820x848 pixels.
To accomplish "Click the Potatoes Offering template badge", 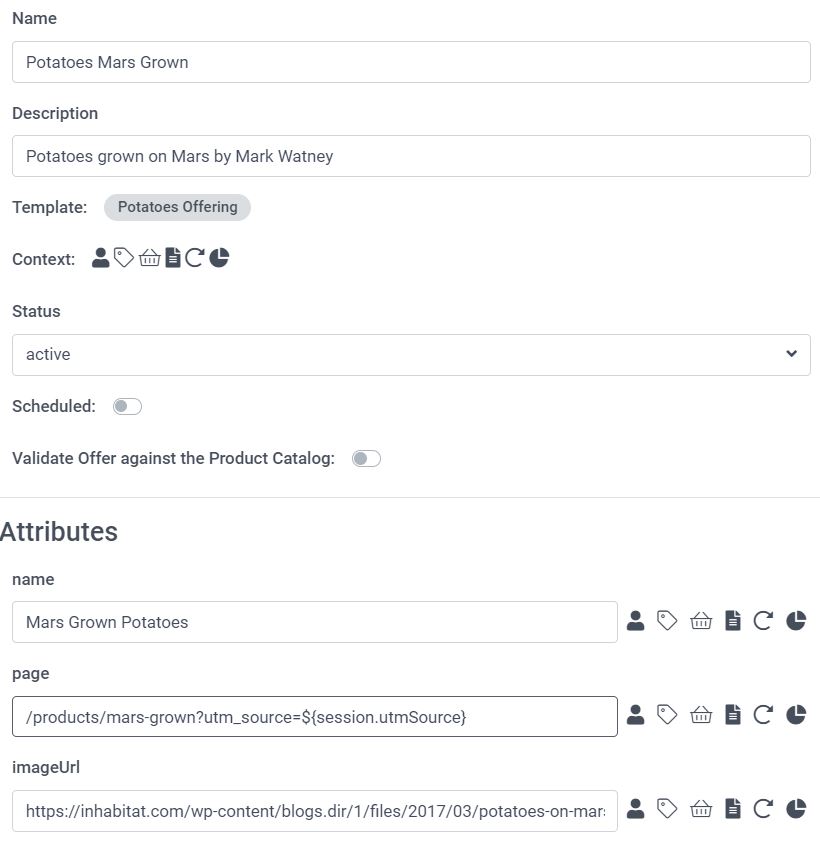I will (x=177, y=207).
